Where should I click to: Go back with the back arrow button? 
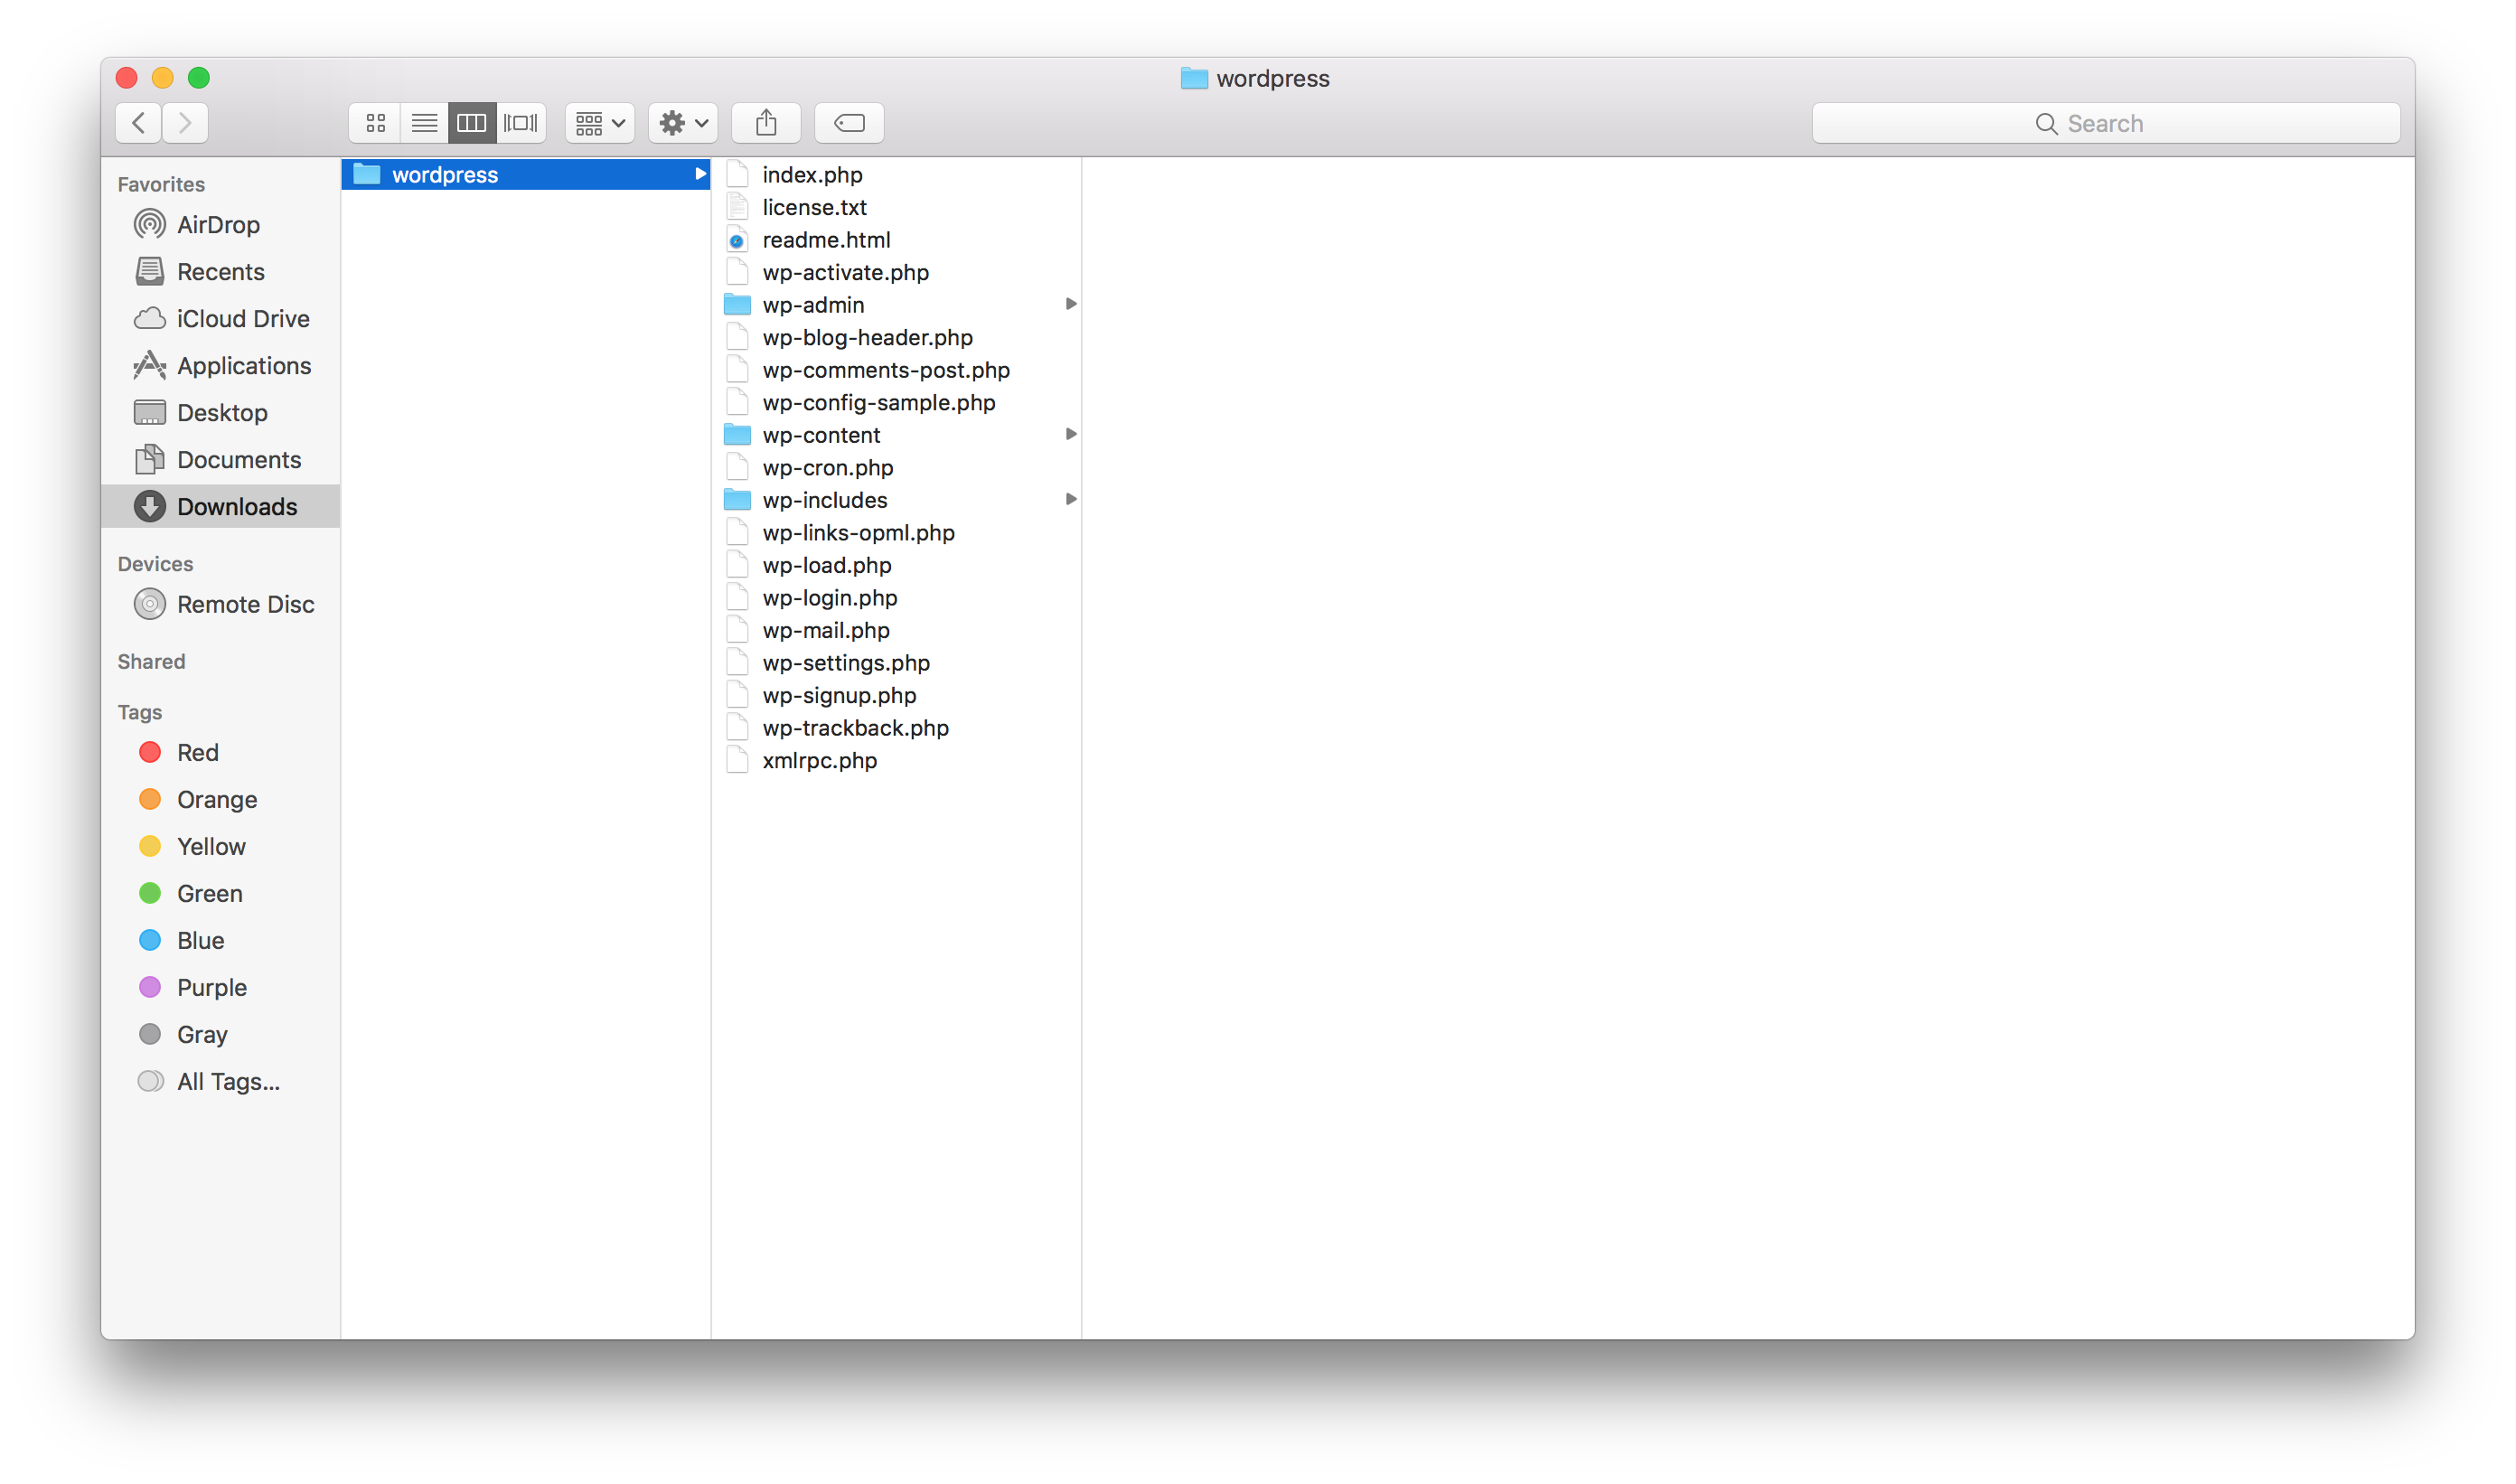coord(139,123)
